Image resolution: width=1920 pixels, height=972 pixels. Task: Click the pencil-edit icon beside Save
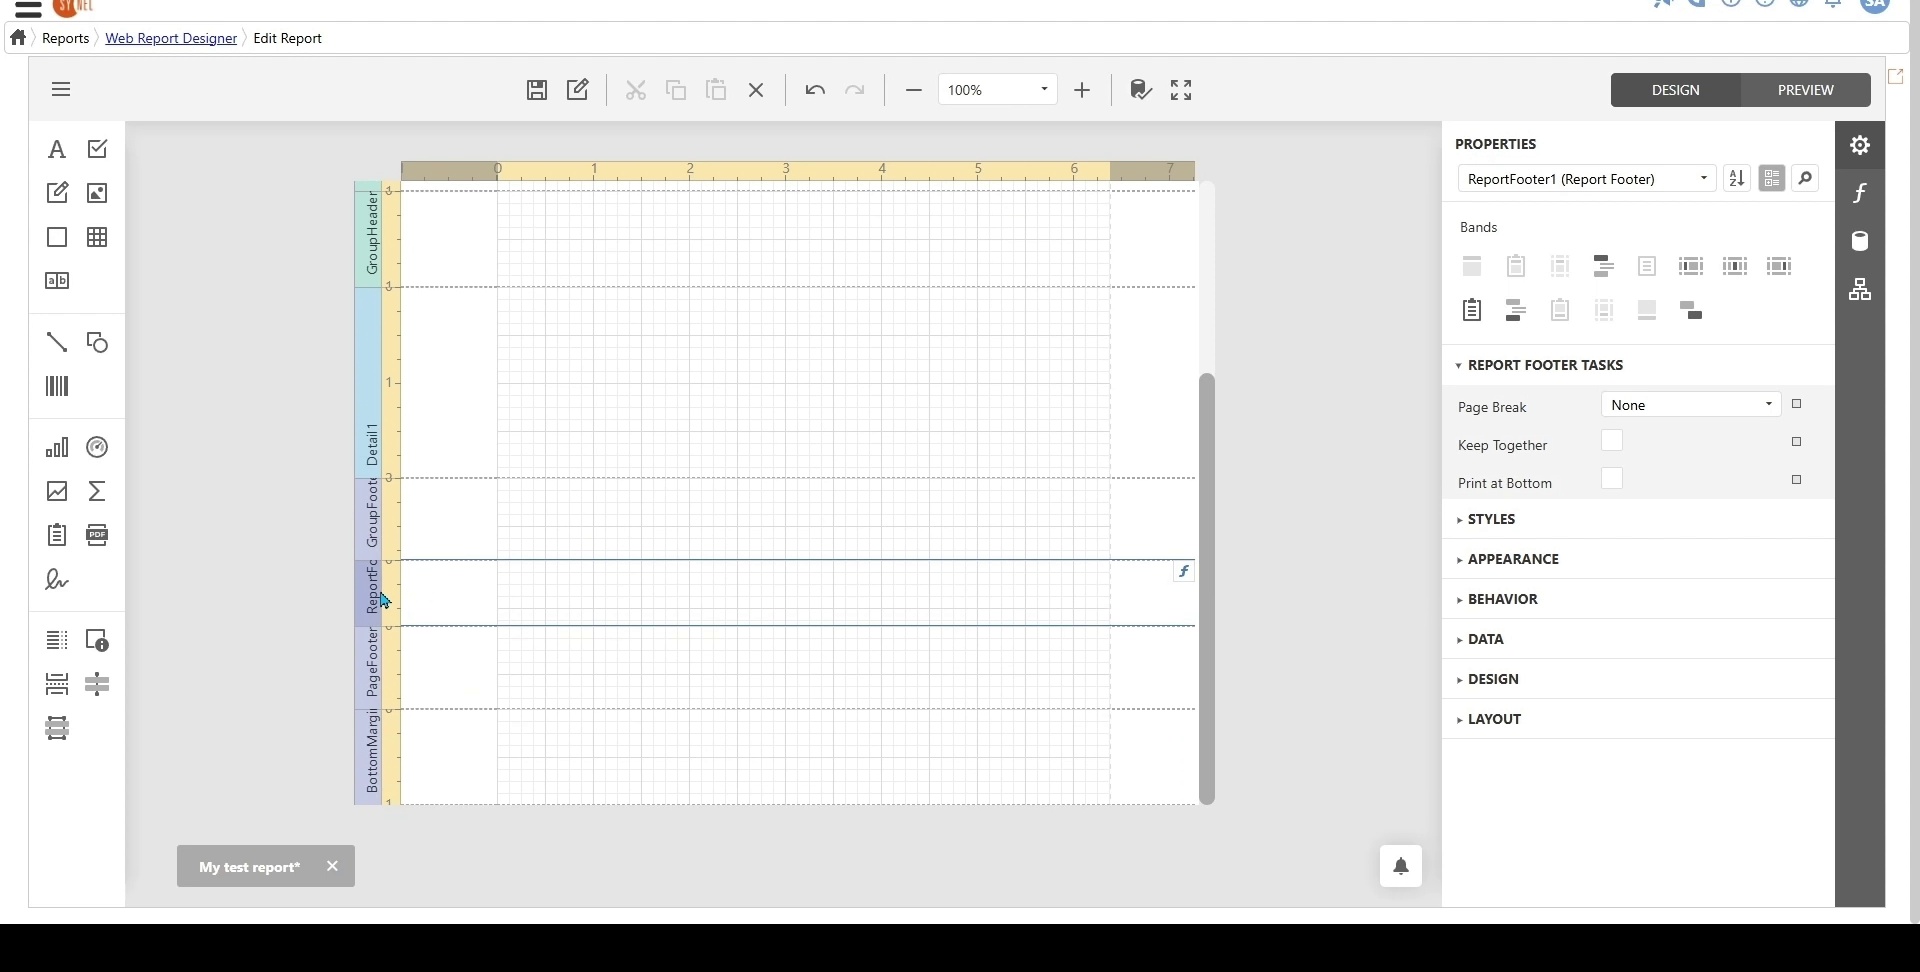tap(579, 91)
